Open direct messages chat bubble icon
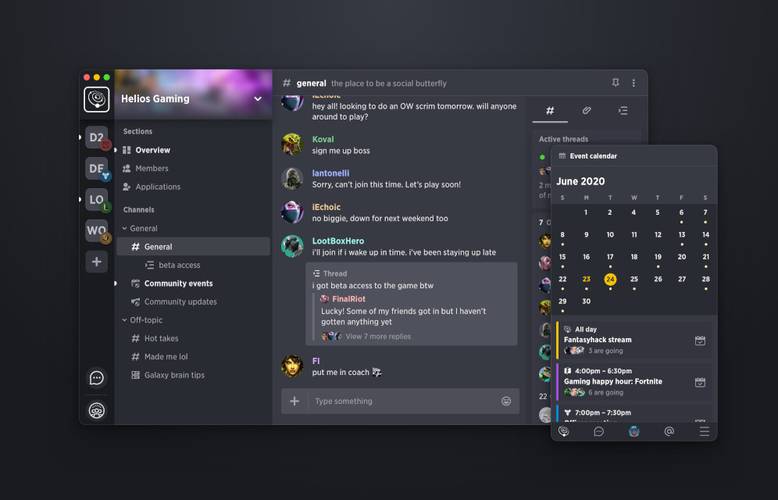The image size is (778, 500). click(x=96, y=378)
